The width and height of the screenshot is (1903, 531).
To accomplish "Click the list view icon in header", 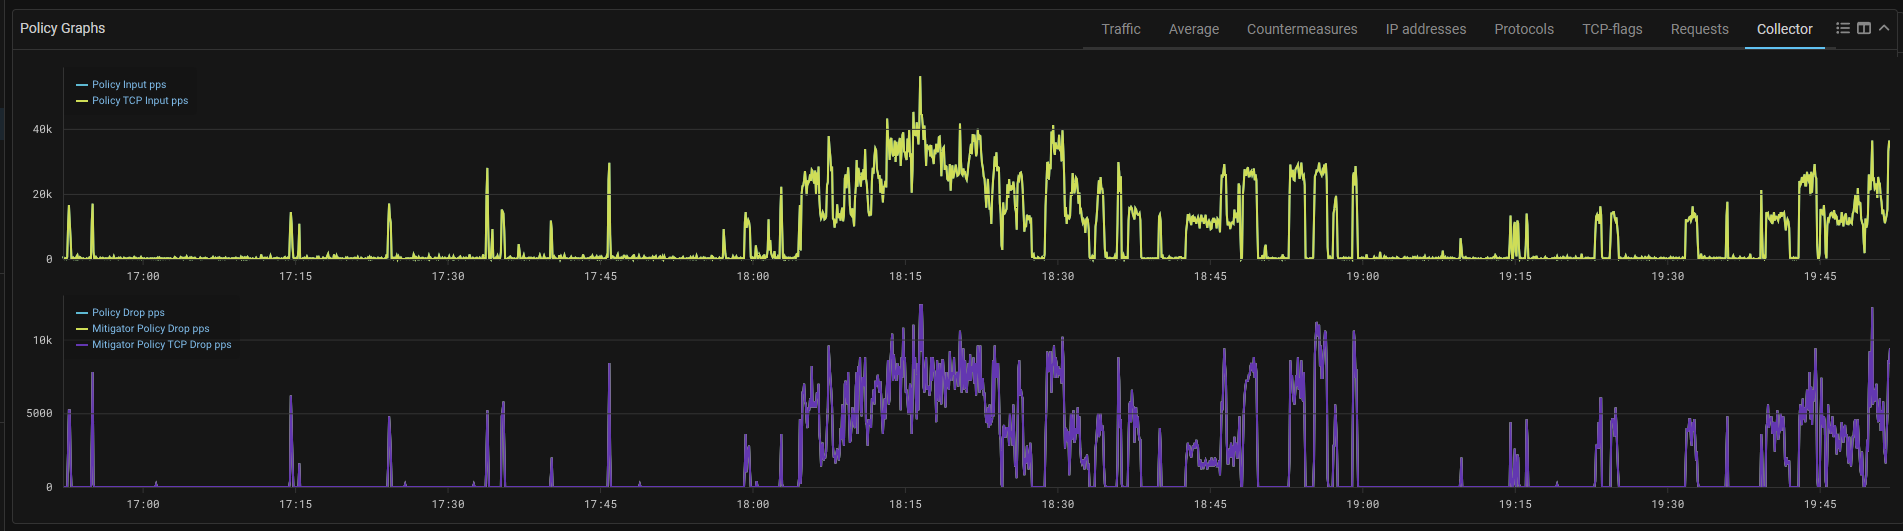I will (x=1843, y=28).
